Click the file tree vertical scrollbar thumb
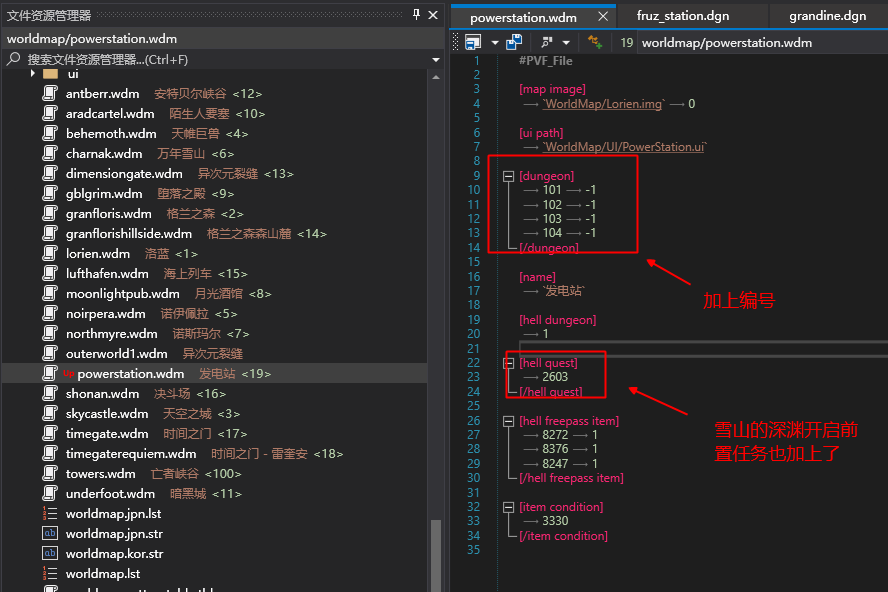This screenshot has width=888, height=592. tap(436, 555)
